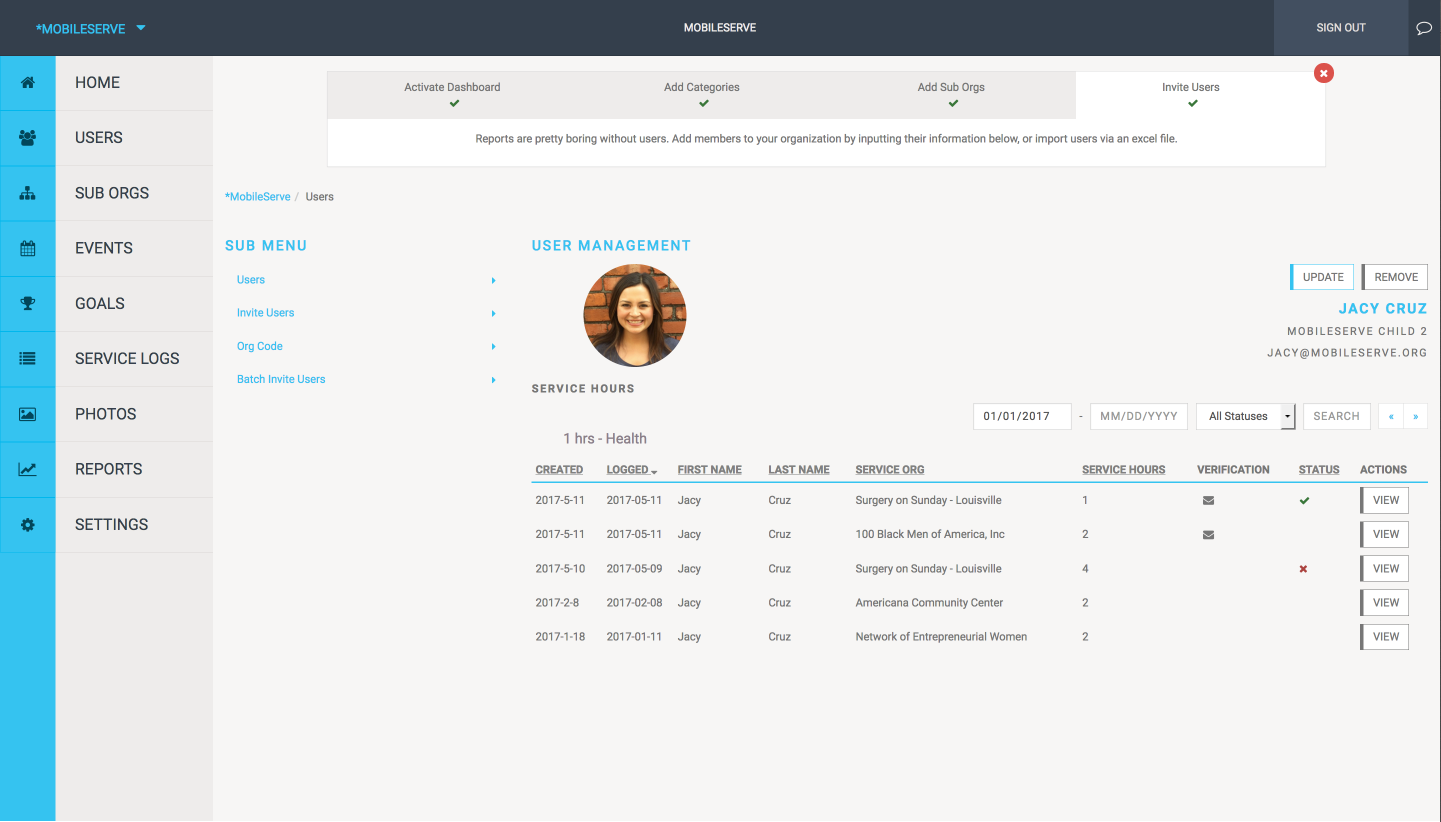Select the Goals trophy icon
Image resolution: width=1441 pixels, height=822 pixels.
click(28, 303)
